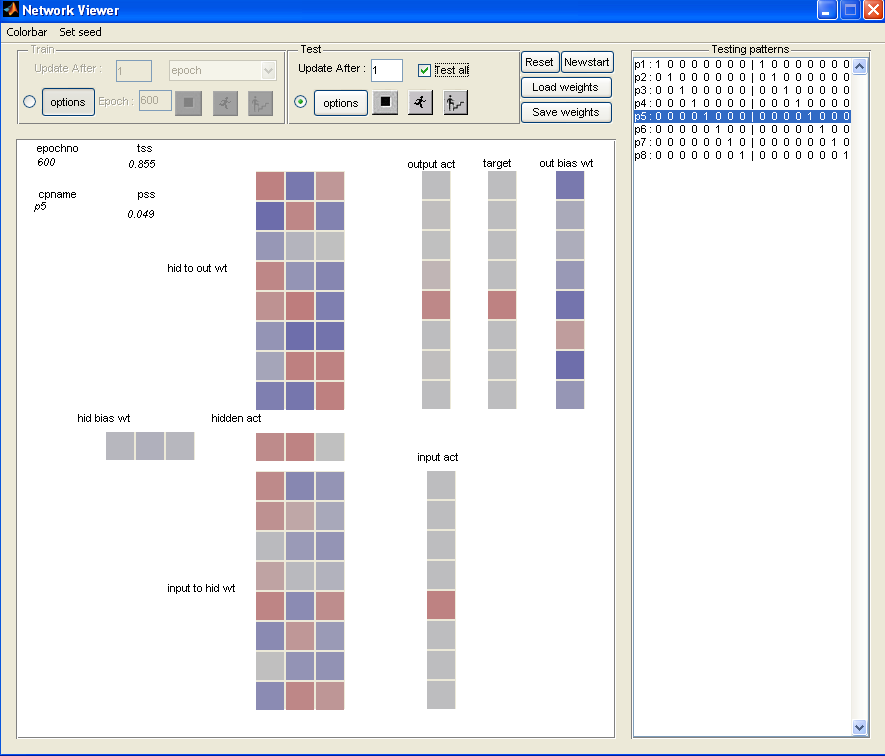Click the Test panel stop icon
This screenshot has width=885, height=756.
point(385,102)
